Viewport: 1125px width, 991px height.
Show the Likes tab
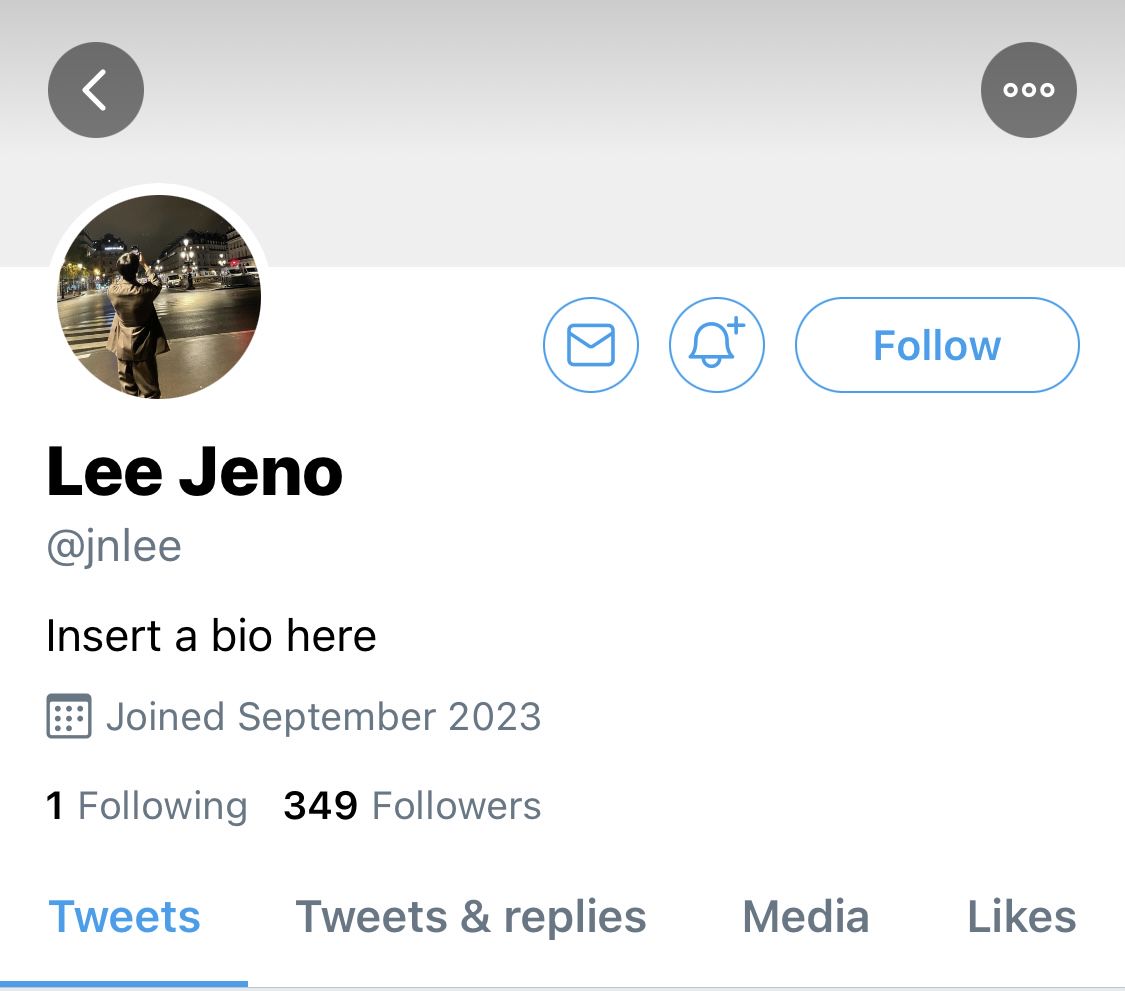[x=1022, y=916]
